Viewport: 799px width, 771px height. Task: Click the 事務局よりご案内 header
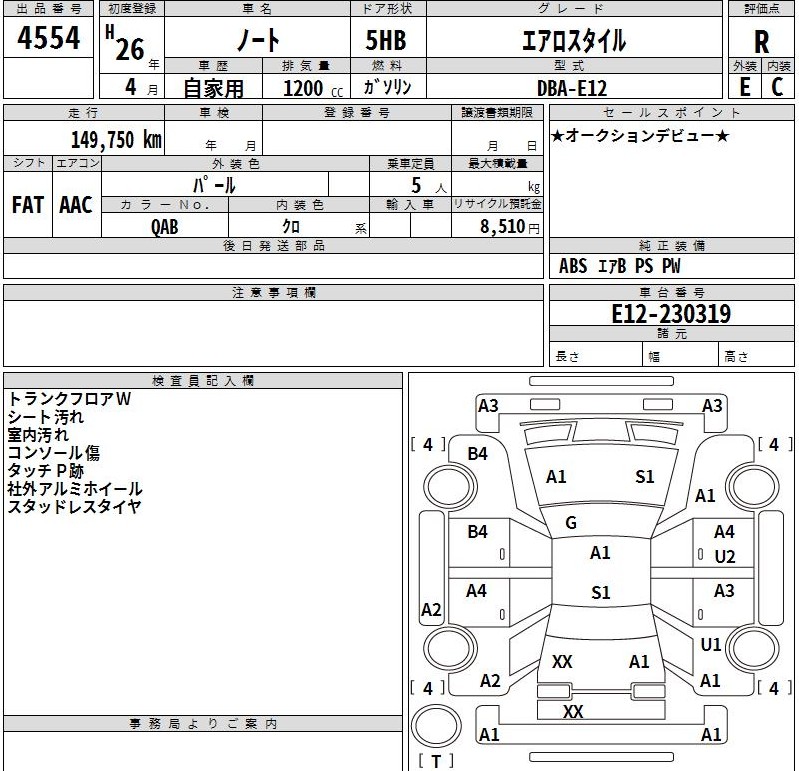(x=203, y=724)
